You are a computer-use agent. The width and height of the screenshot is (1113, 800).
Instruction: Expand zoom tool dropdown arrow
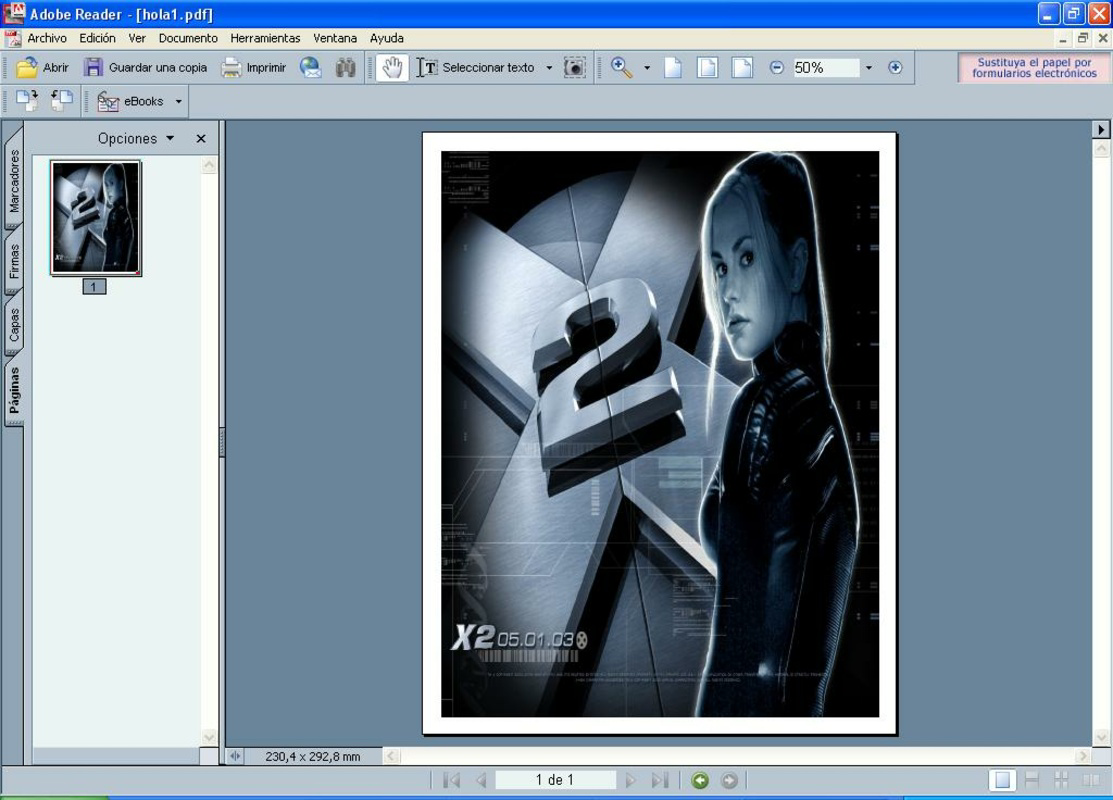pyautogui.click(x=647, y=68)
